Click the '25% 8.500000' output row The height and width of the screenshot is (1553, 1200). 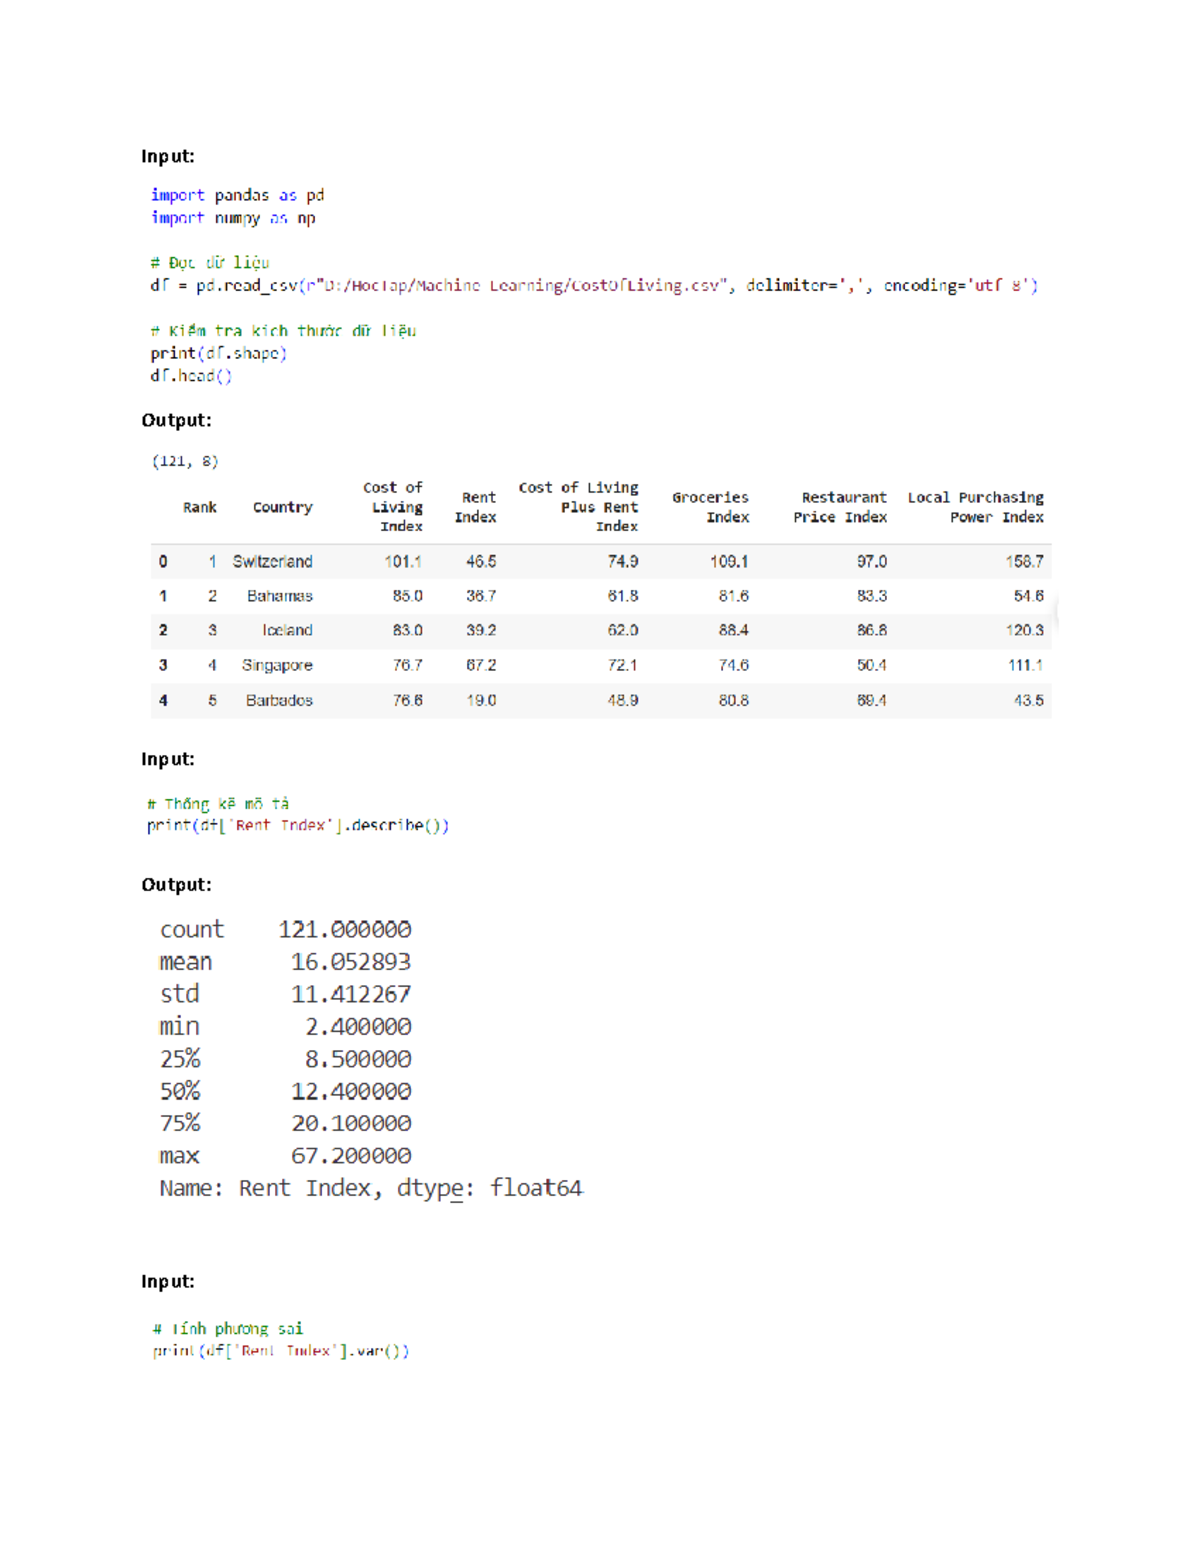(286, 1059)
